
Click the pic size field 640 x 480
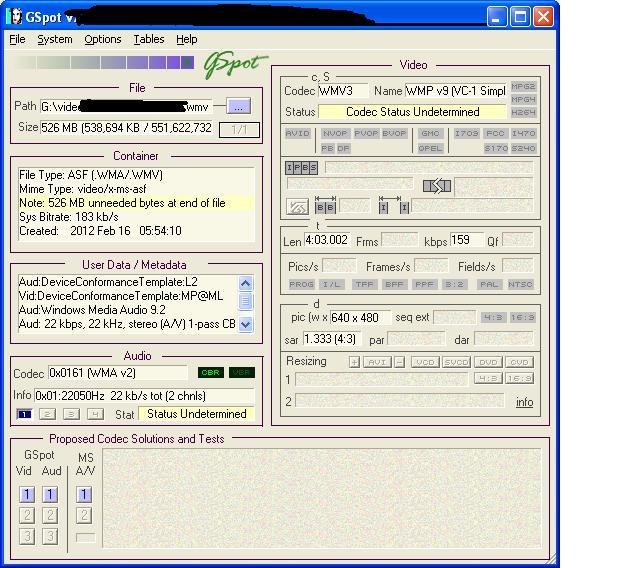click(x=360, y=317)
